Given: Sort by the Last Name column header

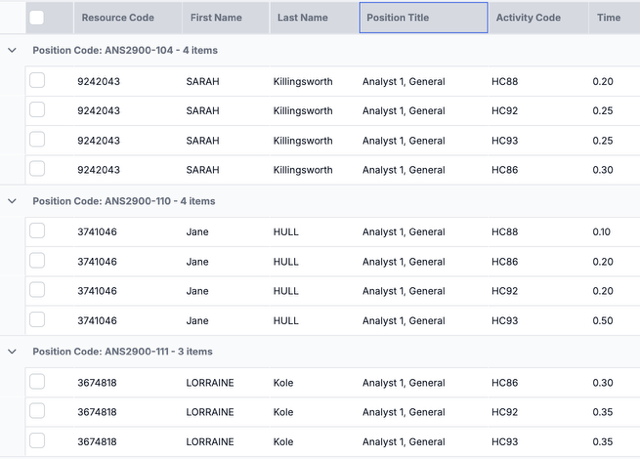Looking at the screenshot, I should click(x=302, y=18).
